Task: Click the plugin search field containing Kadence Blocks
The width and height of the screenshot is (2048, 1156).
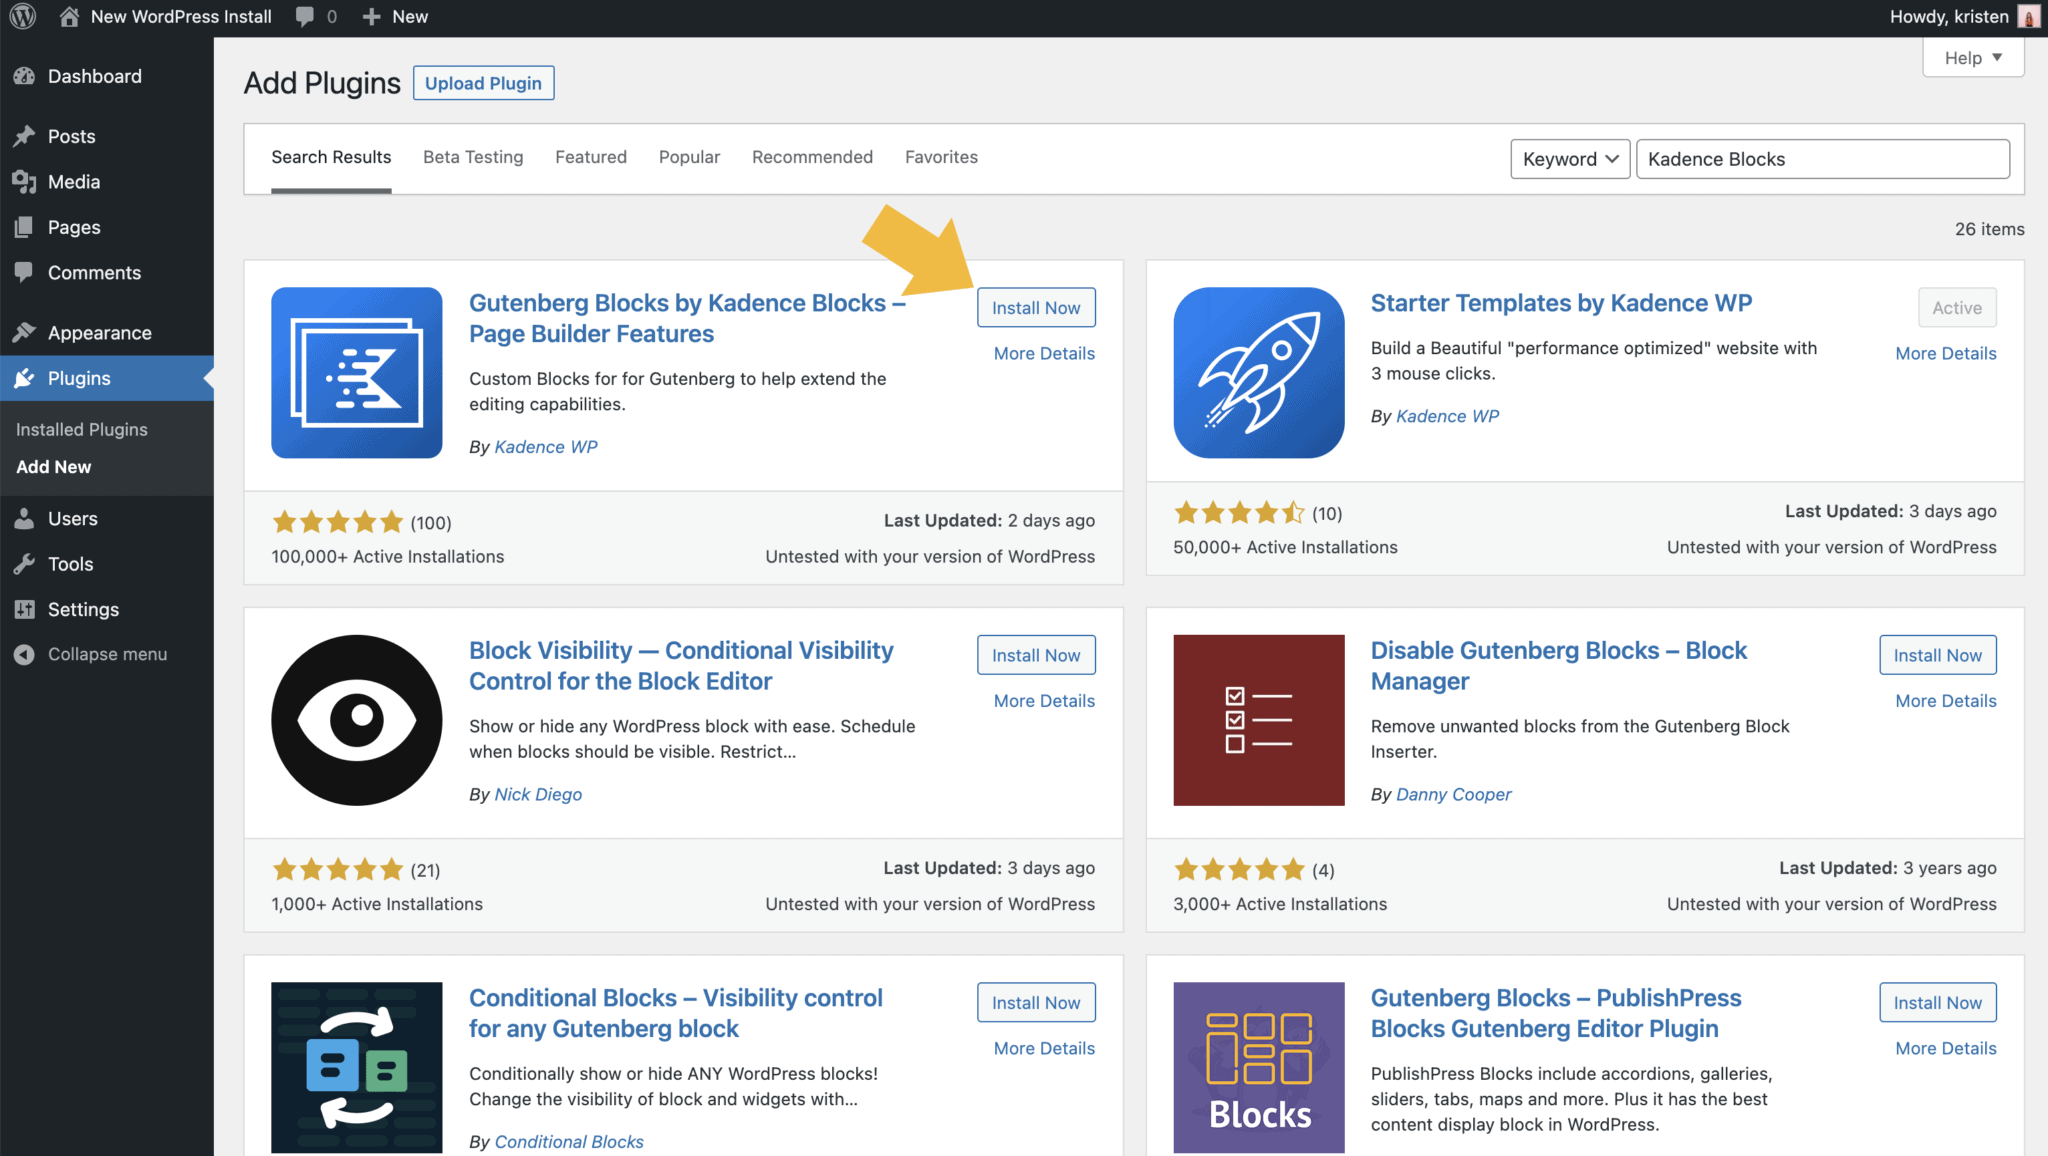Action: coord(1821,159)
